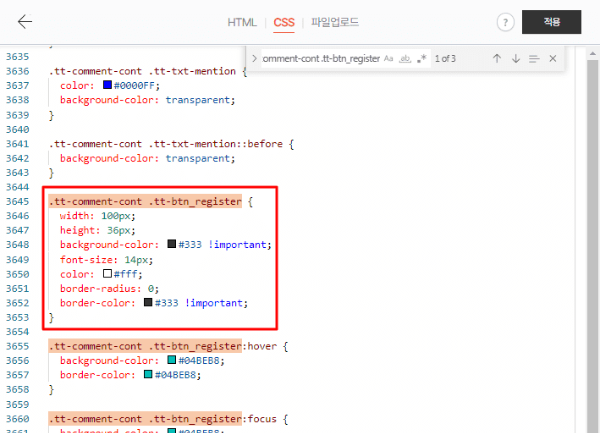Image resolution: width=600 pixels, height=433 pixels.
Task: Click the .tt-txt-mention selector on line 3636
Action: coord(192,71)
